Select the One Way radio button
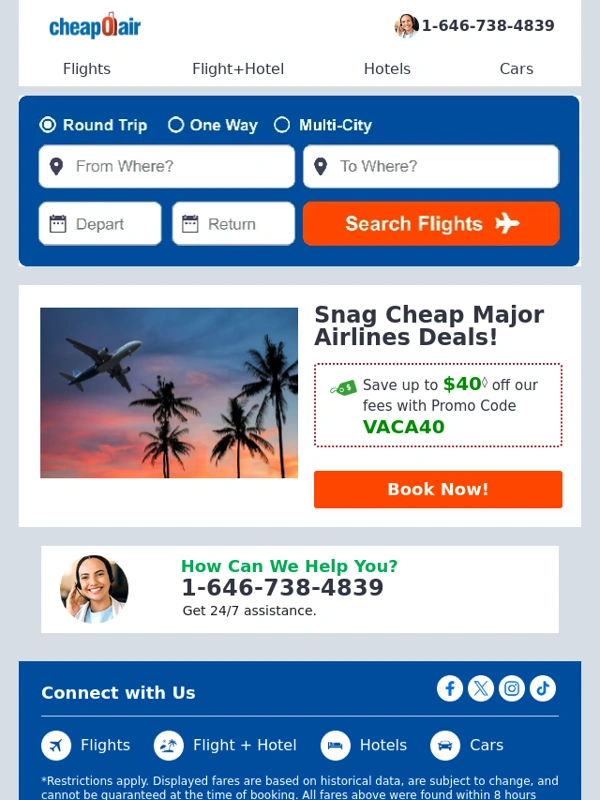This screenshot has height=800, width=600. coord(176,125)
